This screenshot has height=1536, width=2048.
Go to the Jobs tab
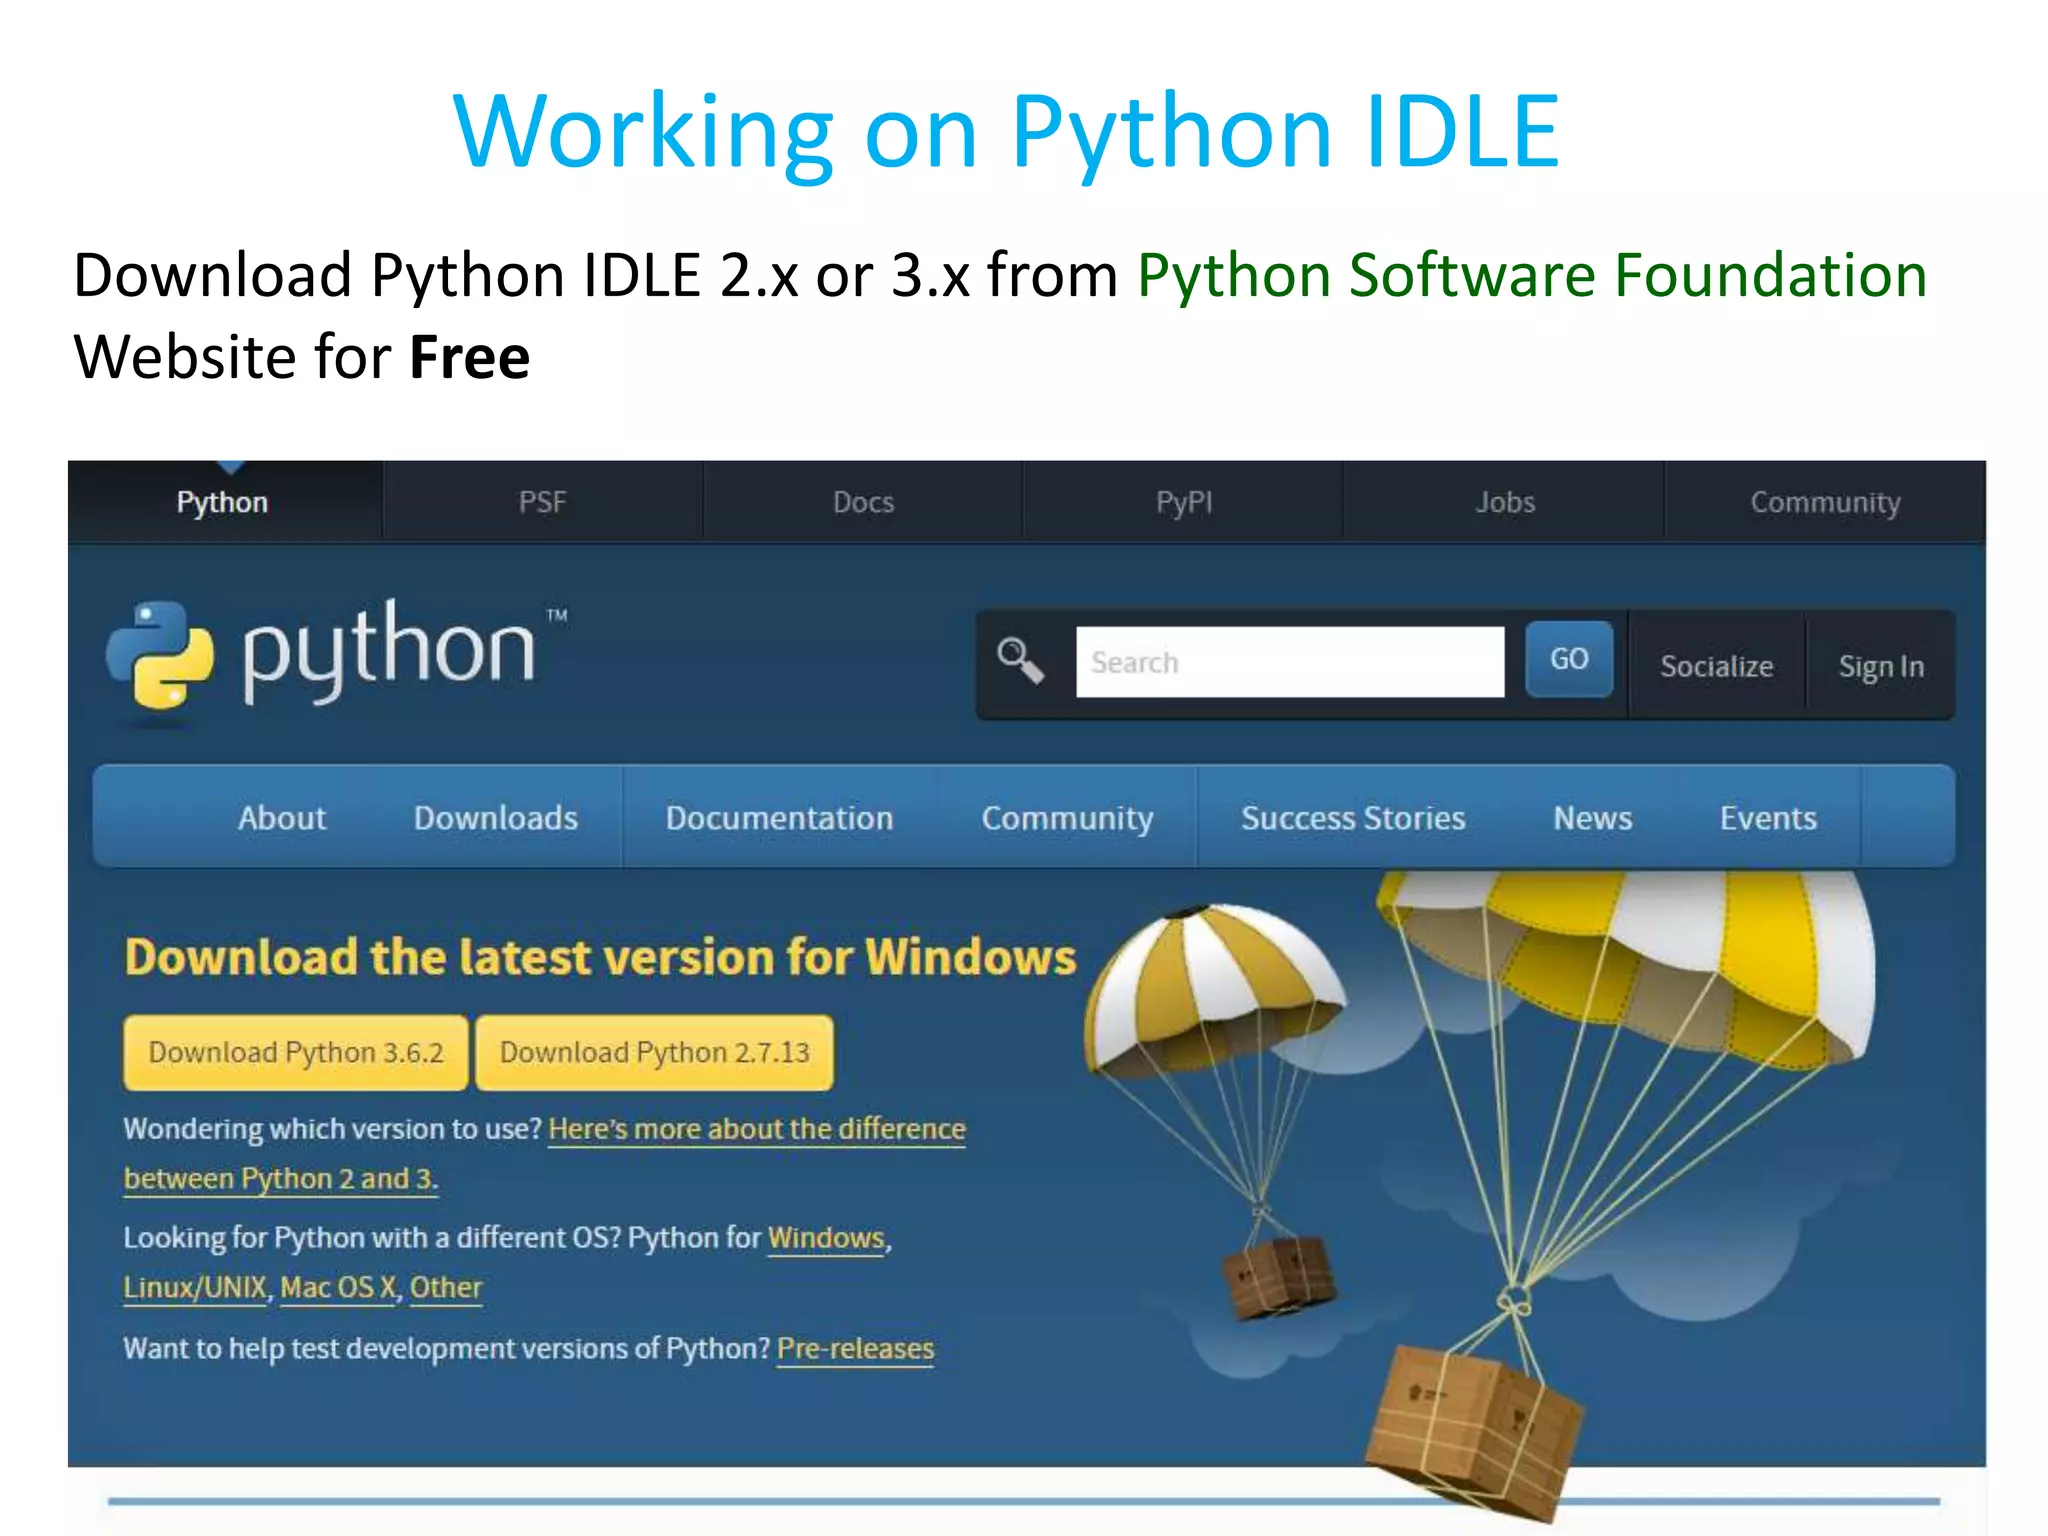pos(1505,502)
